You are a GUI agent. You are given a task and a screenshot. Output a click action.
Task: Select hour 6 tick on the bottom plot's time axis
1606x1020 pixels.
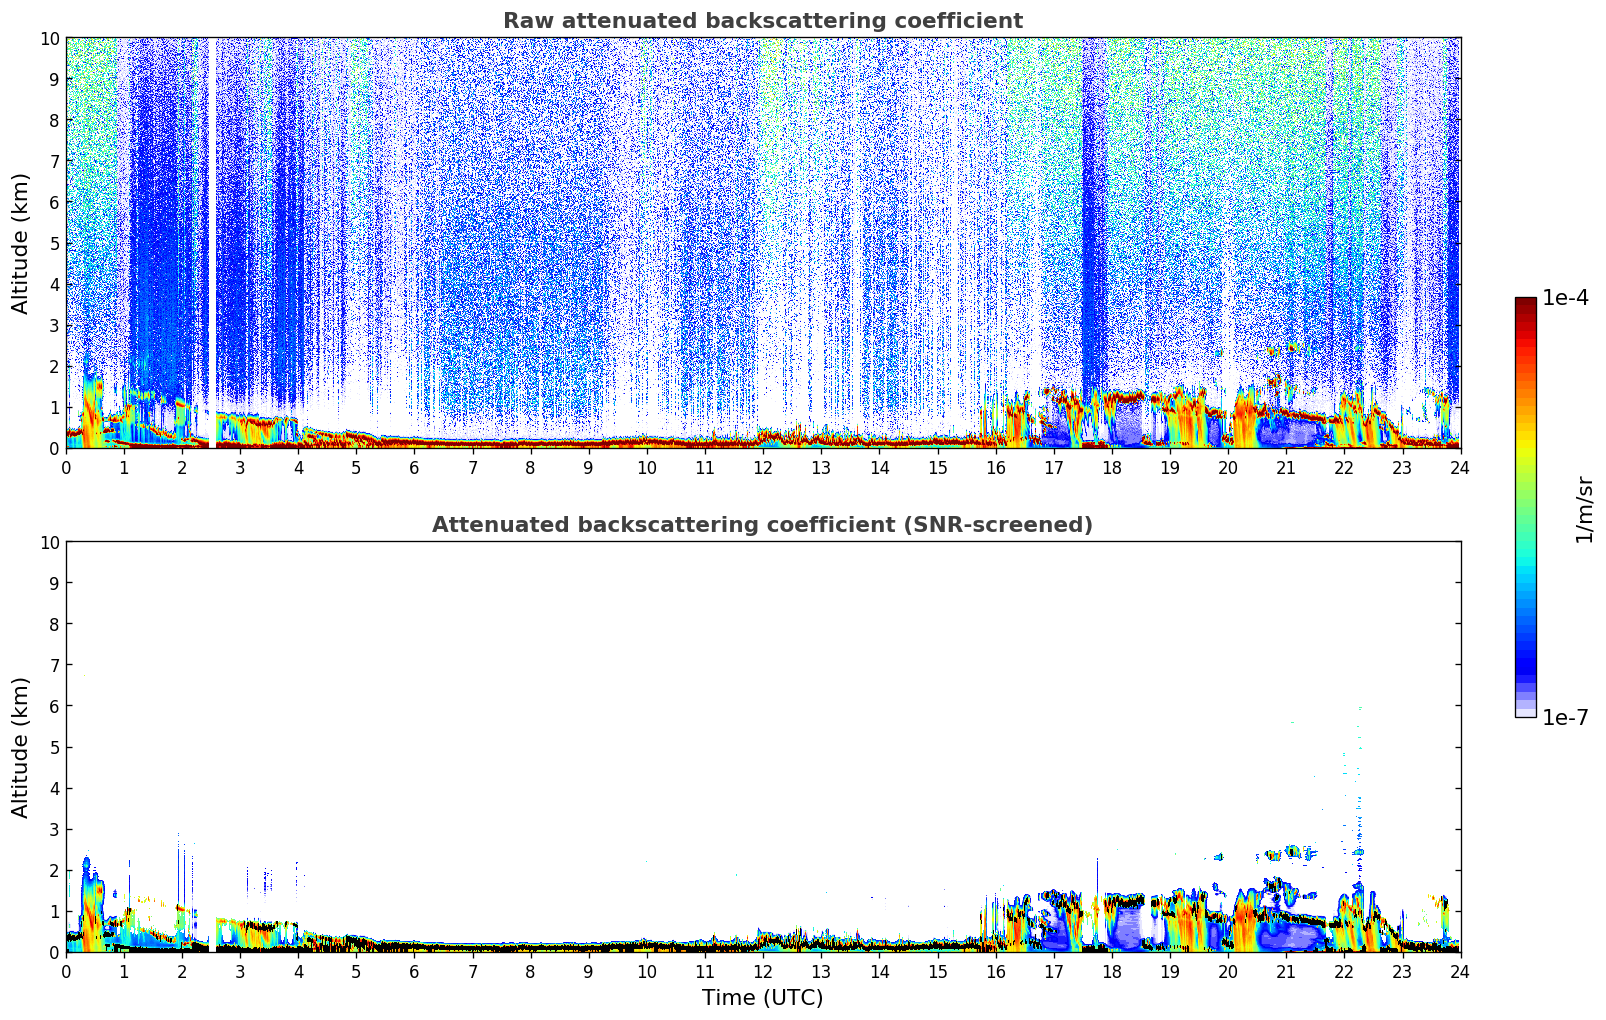point(415,971)
